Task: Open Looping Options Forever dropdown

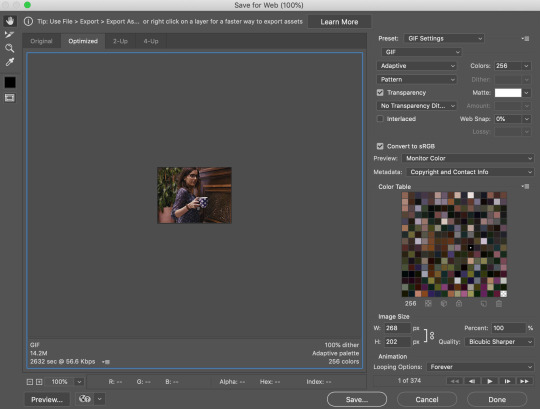Action: (480, 367)
